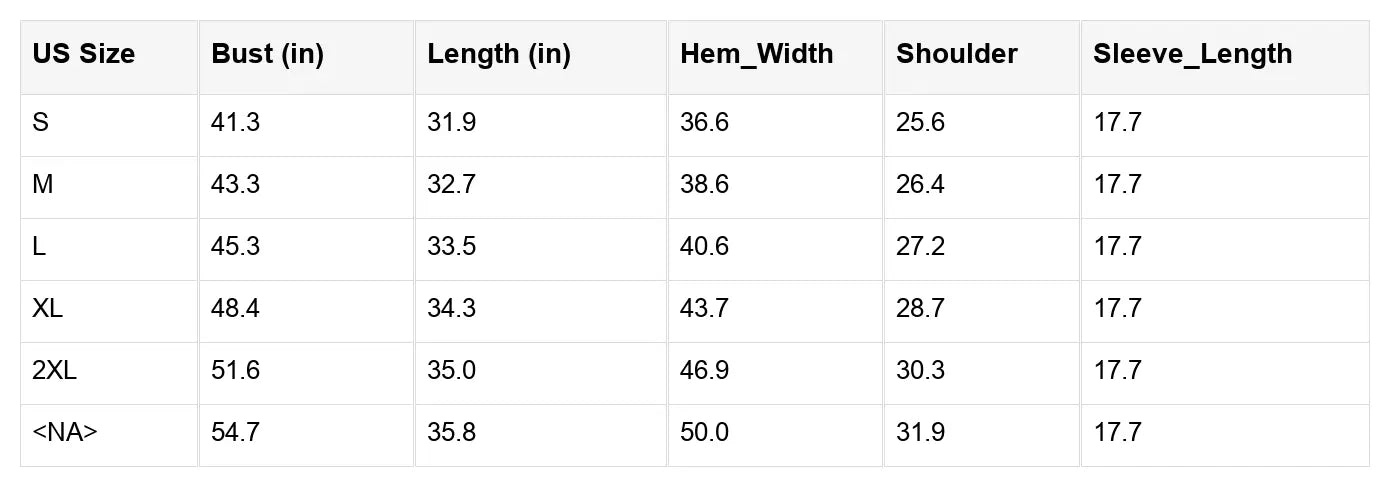Select the Bust (in) header cell
Image resolution: width=1389 pixels, height=486 pixels.
(306, 57)
